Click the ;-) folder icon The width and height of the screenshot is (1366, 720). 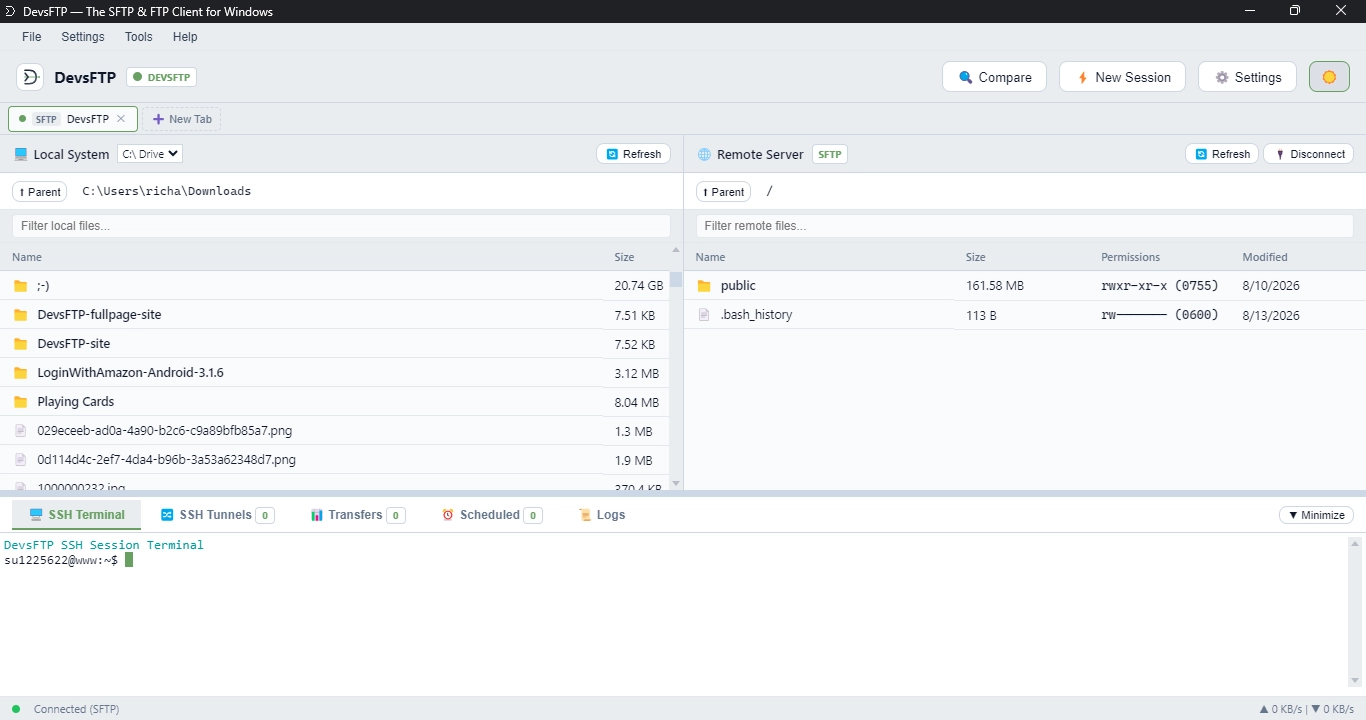(x=21, y=286)
